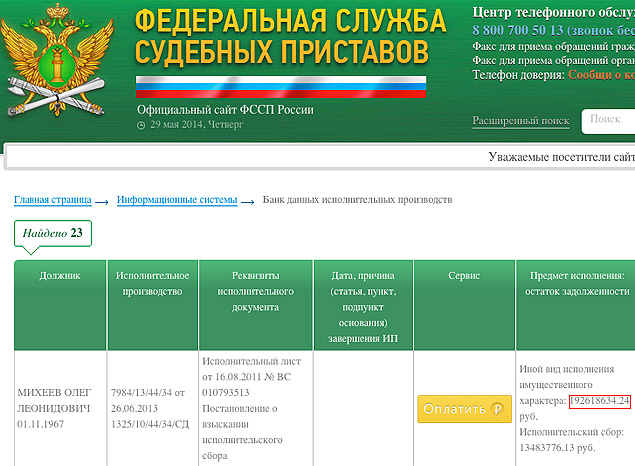The width and height of the screenshot is (635, 466).
Task: Click the Russian tricolor flag stripe
Action: (281, 85)
